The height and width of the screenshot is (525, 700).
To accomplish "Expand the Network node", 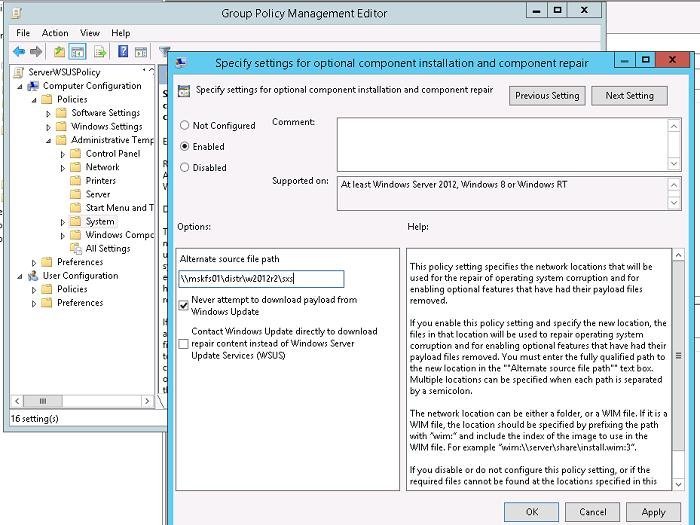I will click(62, 168).
